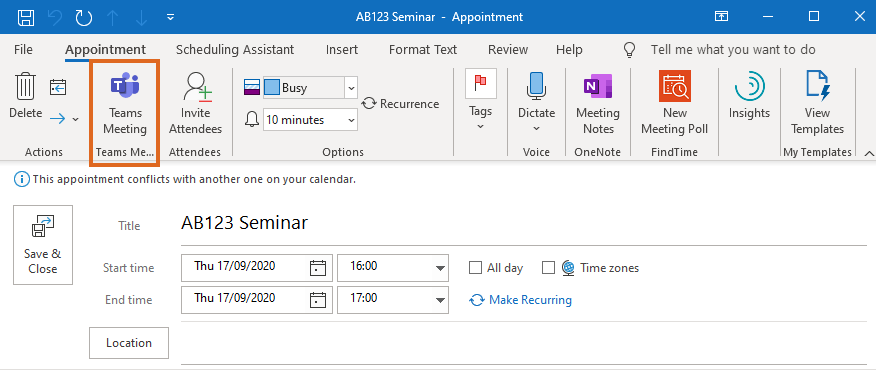Open the Help tab
Screen dimensions: 876x377
[569, 50]
